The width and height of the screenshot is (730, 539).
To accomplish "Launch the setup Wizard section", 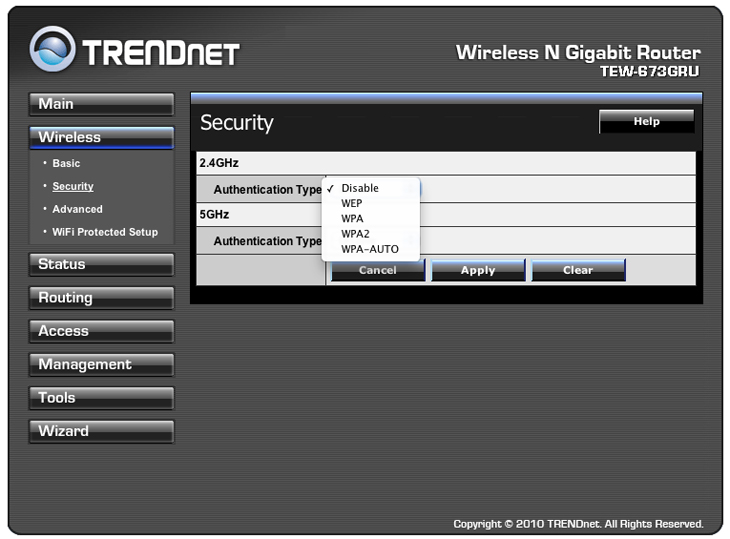I will click(101, 431).
